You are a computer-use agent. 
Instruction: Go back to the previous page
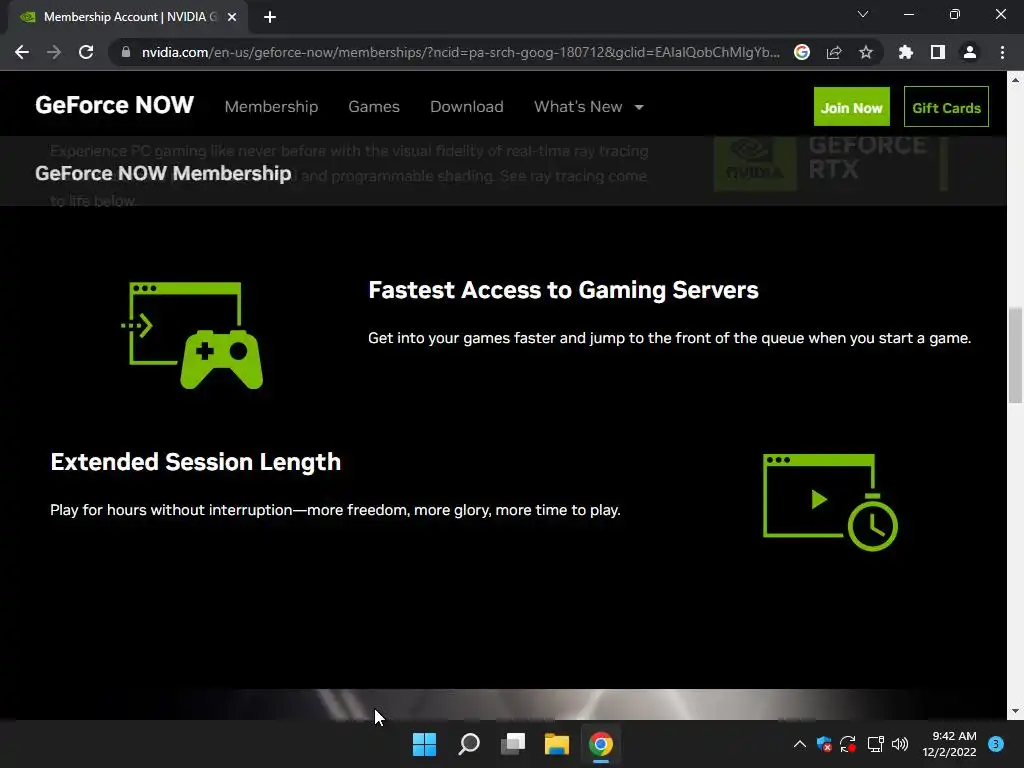tap(22, 52)
